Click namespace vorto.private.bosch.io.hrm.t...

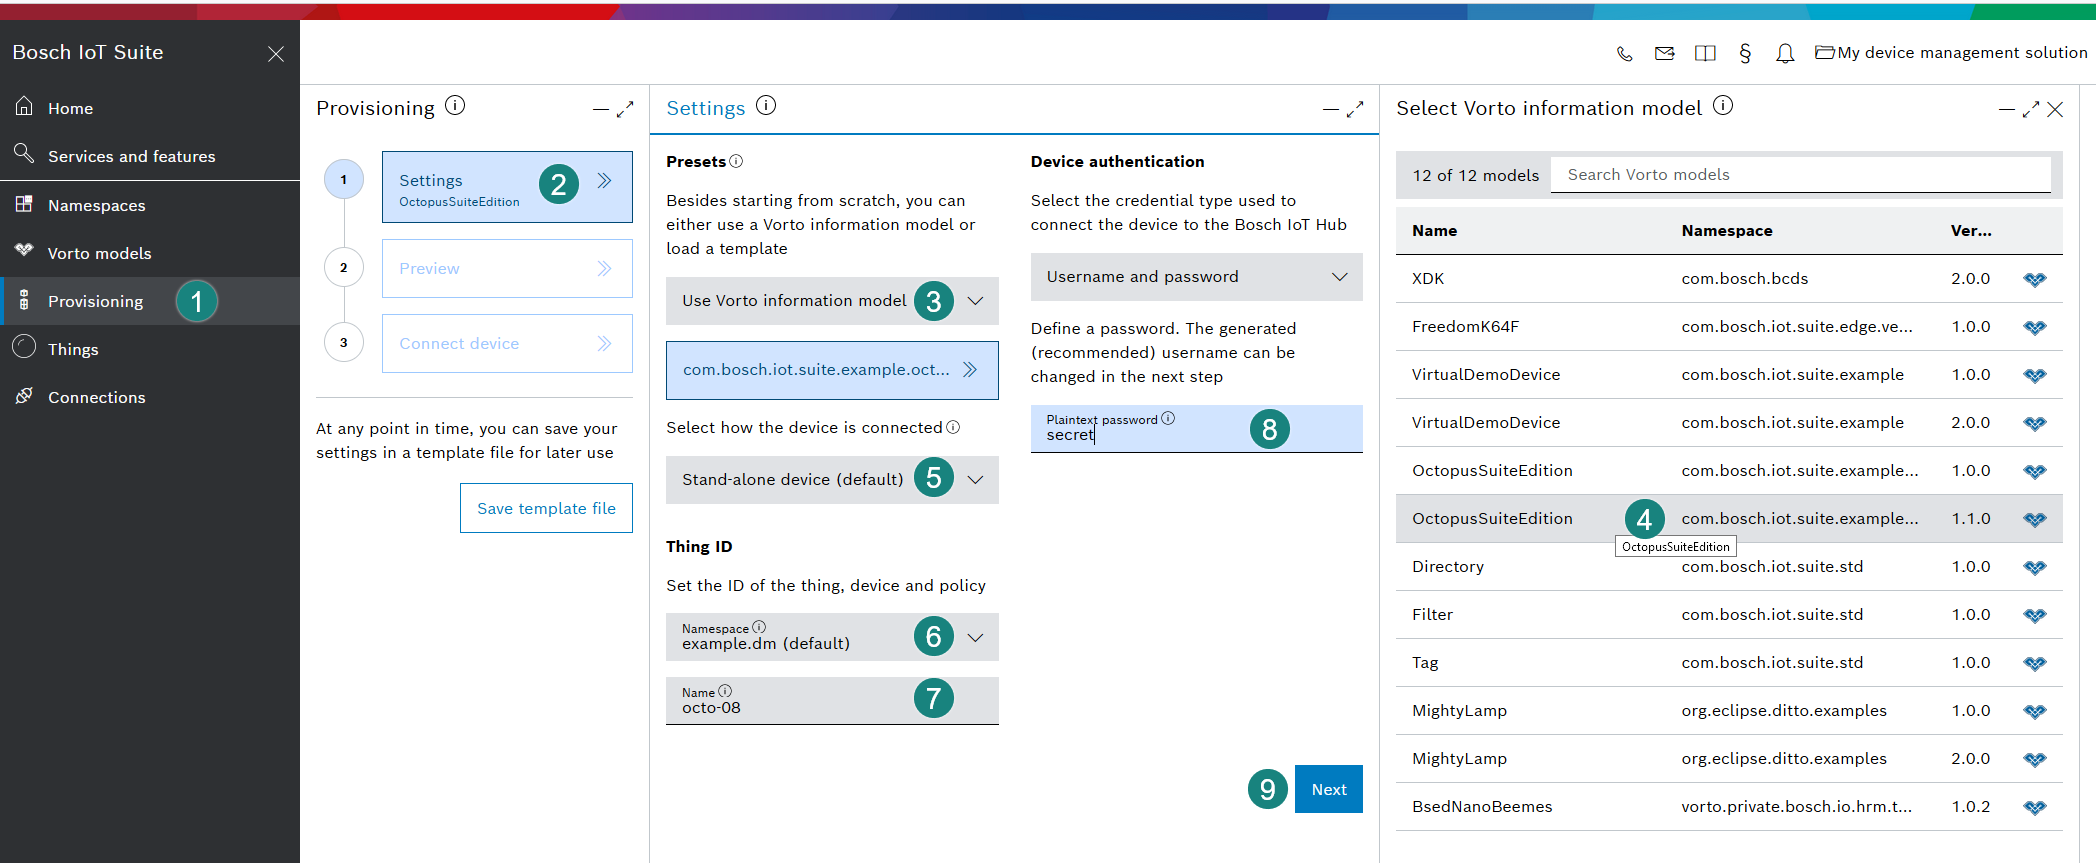tap(1796, 807)
